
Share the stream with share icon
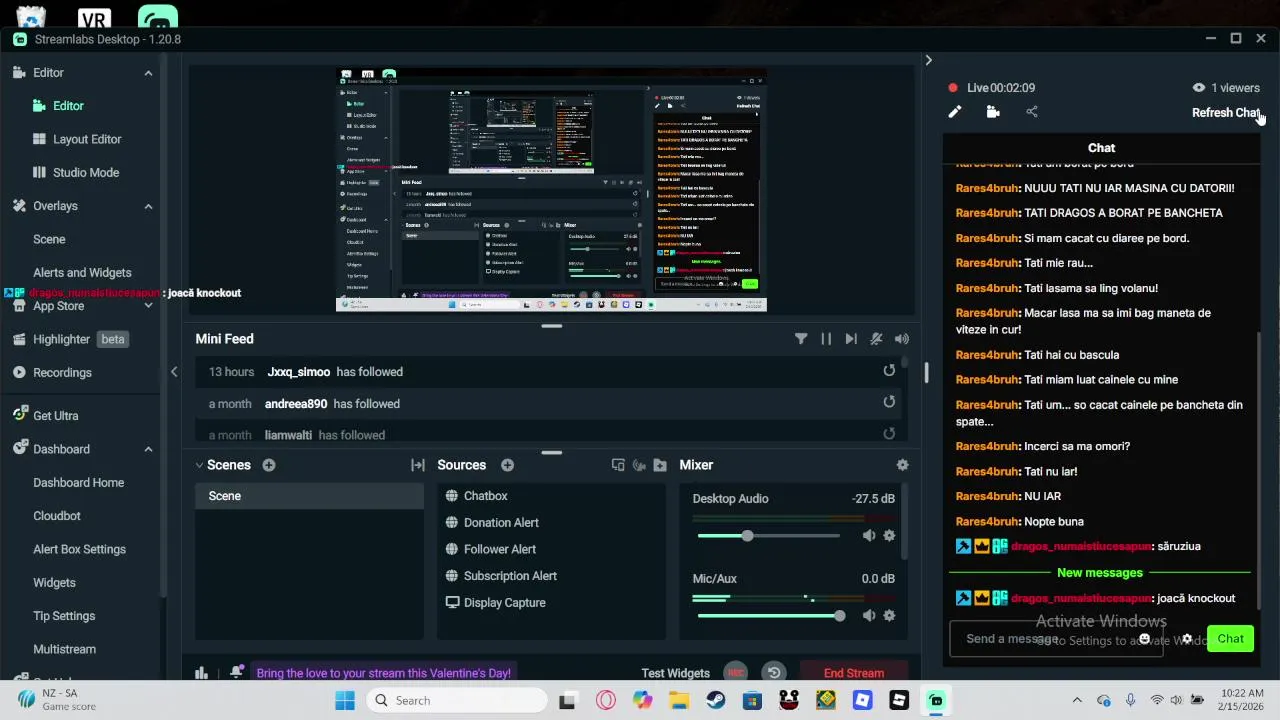point(1032,112)
